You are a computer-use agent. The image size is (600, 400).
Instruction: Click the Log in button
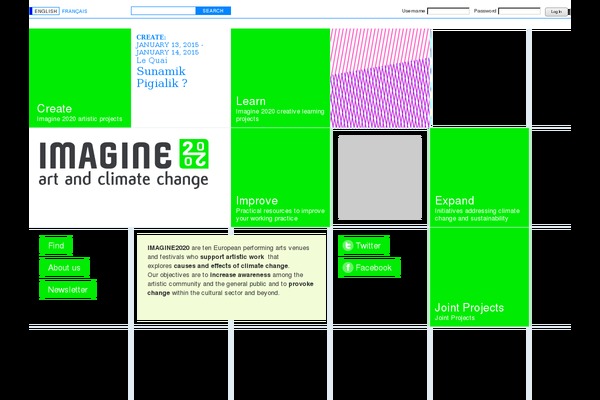coord(556,12)
